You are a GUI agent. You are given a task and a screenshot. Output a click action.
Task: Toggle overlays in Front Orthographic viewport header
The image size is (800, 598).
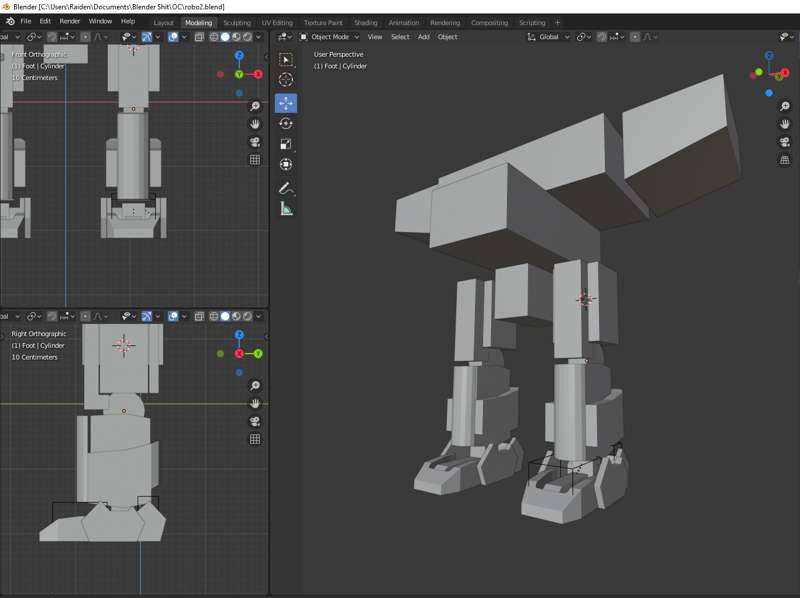pyautogui.click(x=173, y=37)
